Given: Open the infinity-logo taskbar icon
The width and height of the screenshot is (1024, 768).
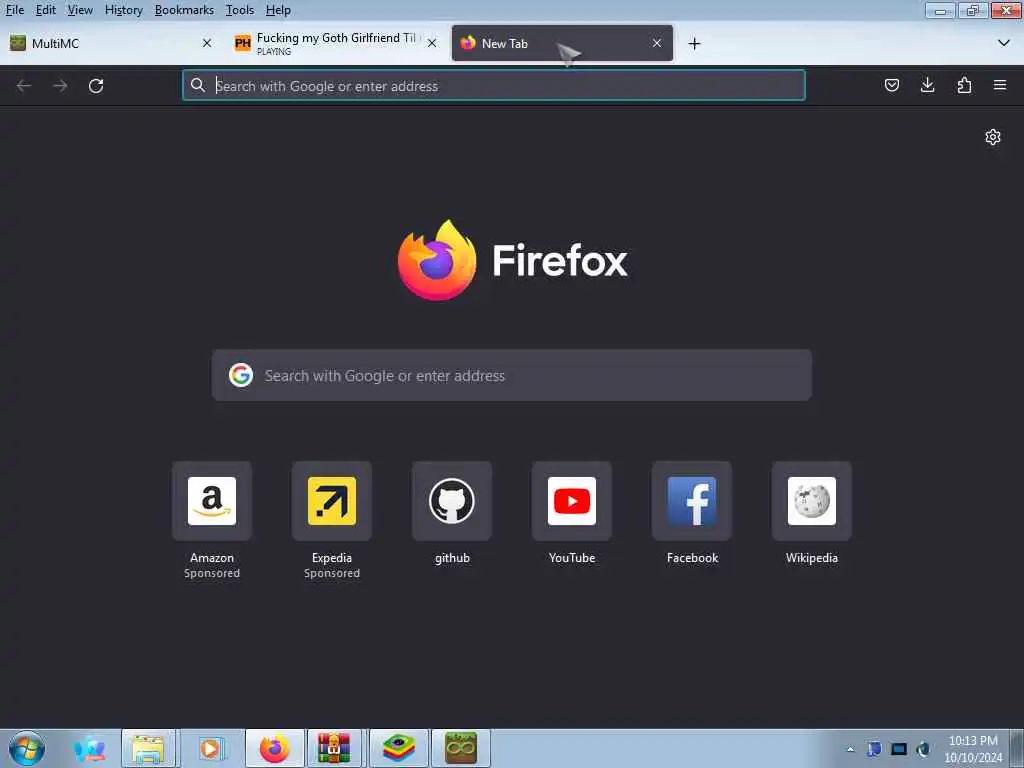Looking at the screenshot, I should pos(461,748).
